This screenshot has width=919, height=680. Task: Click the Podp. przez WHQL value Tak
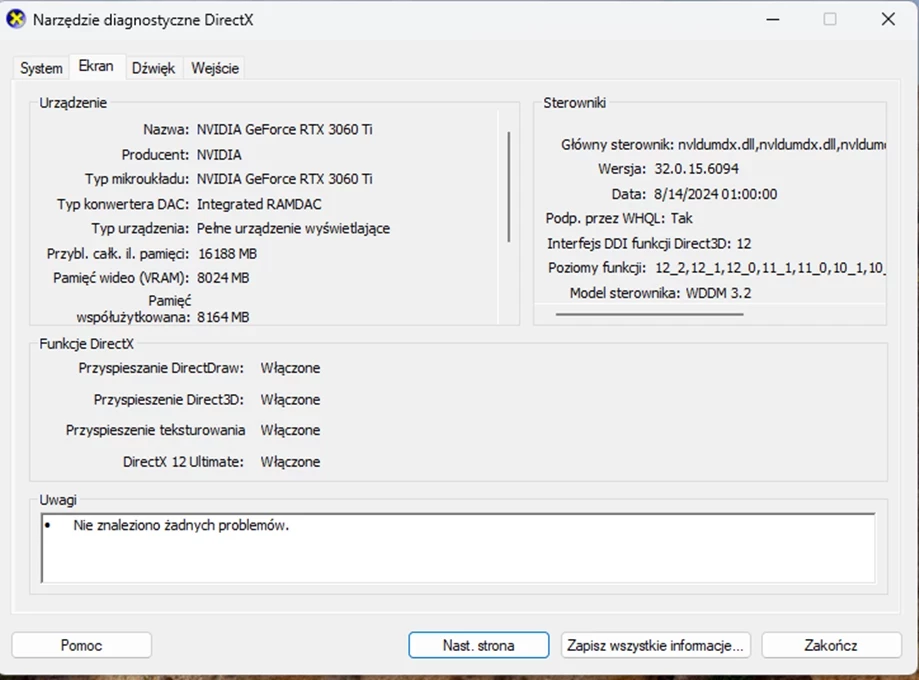pos(681,219)
